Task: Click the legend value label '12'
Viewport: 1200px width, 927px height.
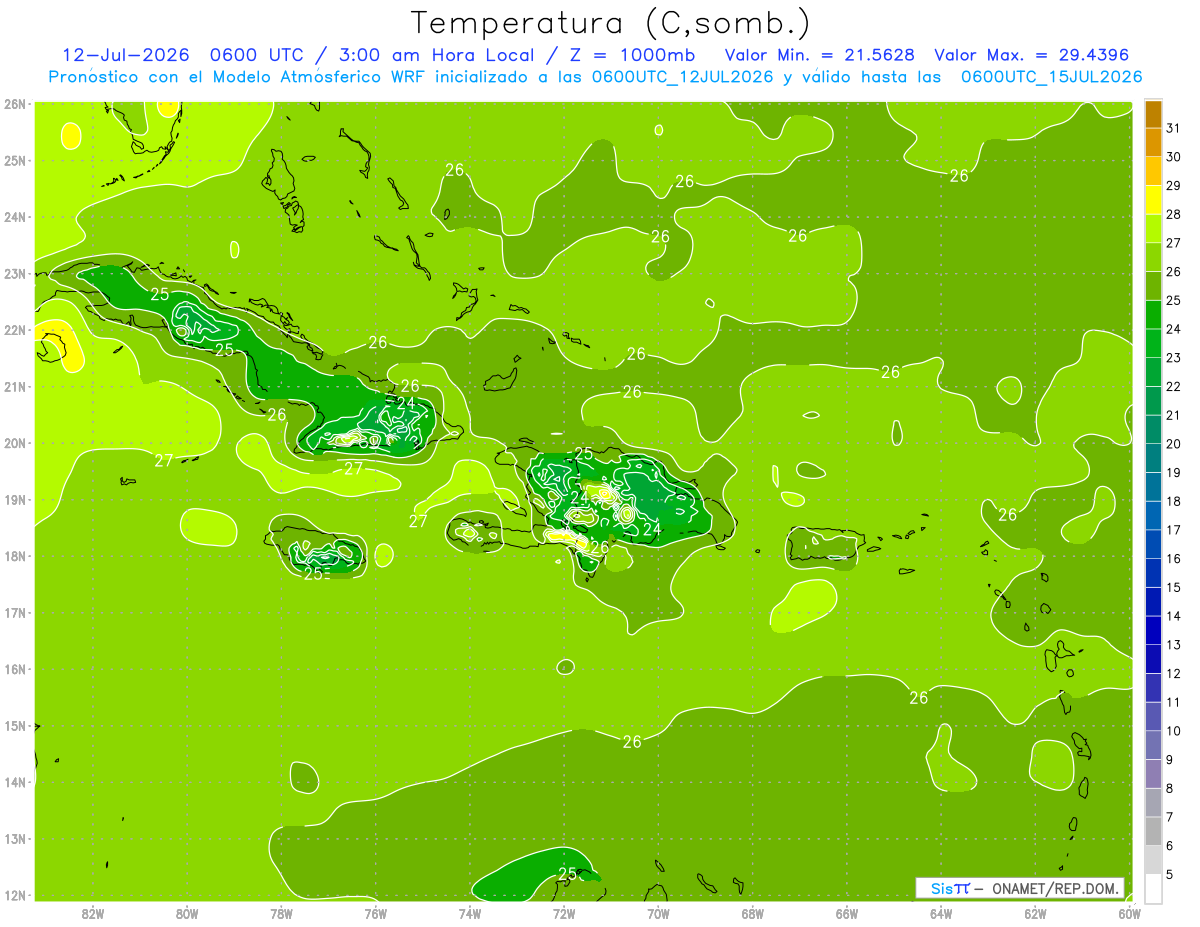Action: click(x=1174, y=674)
